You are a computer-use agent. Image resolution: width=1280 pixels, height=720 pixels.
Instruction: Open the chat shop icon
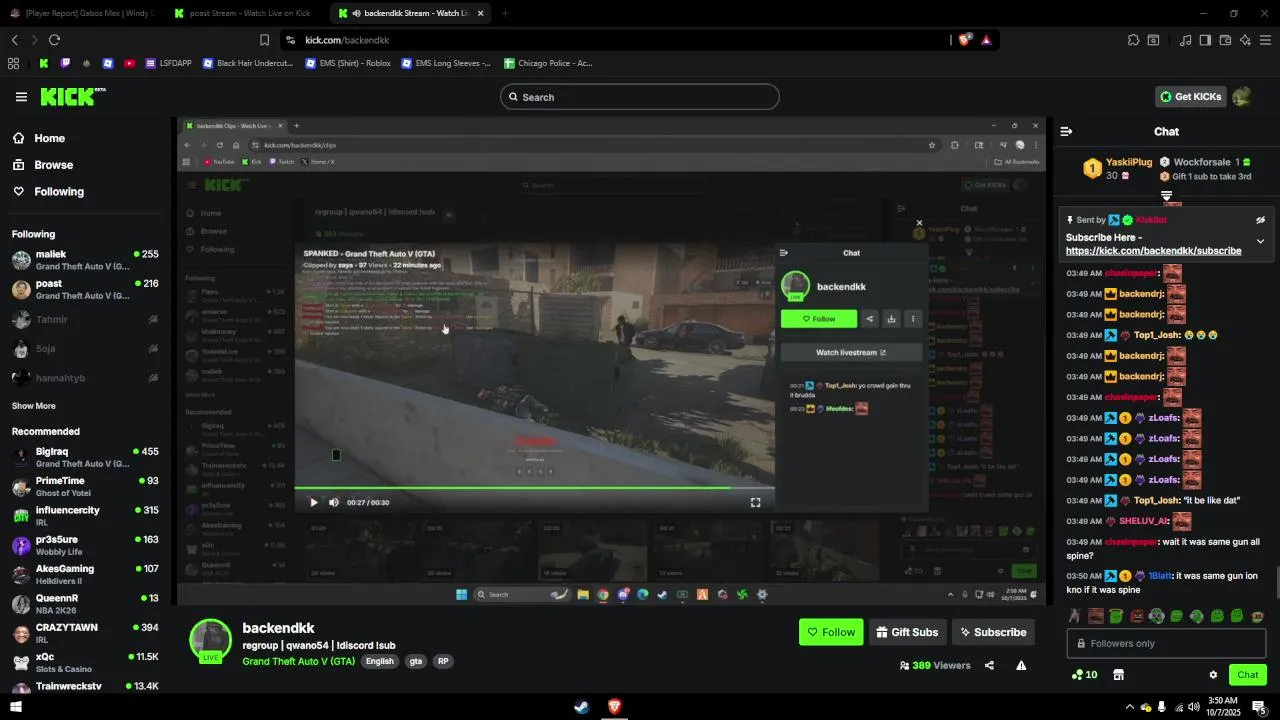pyautogui.click(x=1118, y=675)
